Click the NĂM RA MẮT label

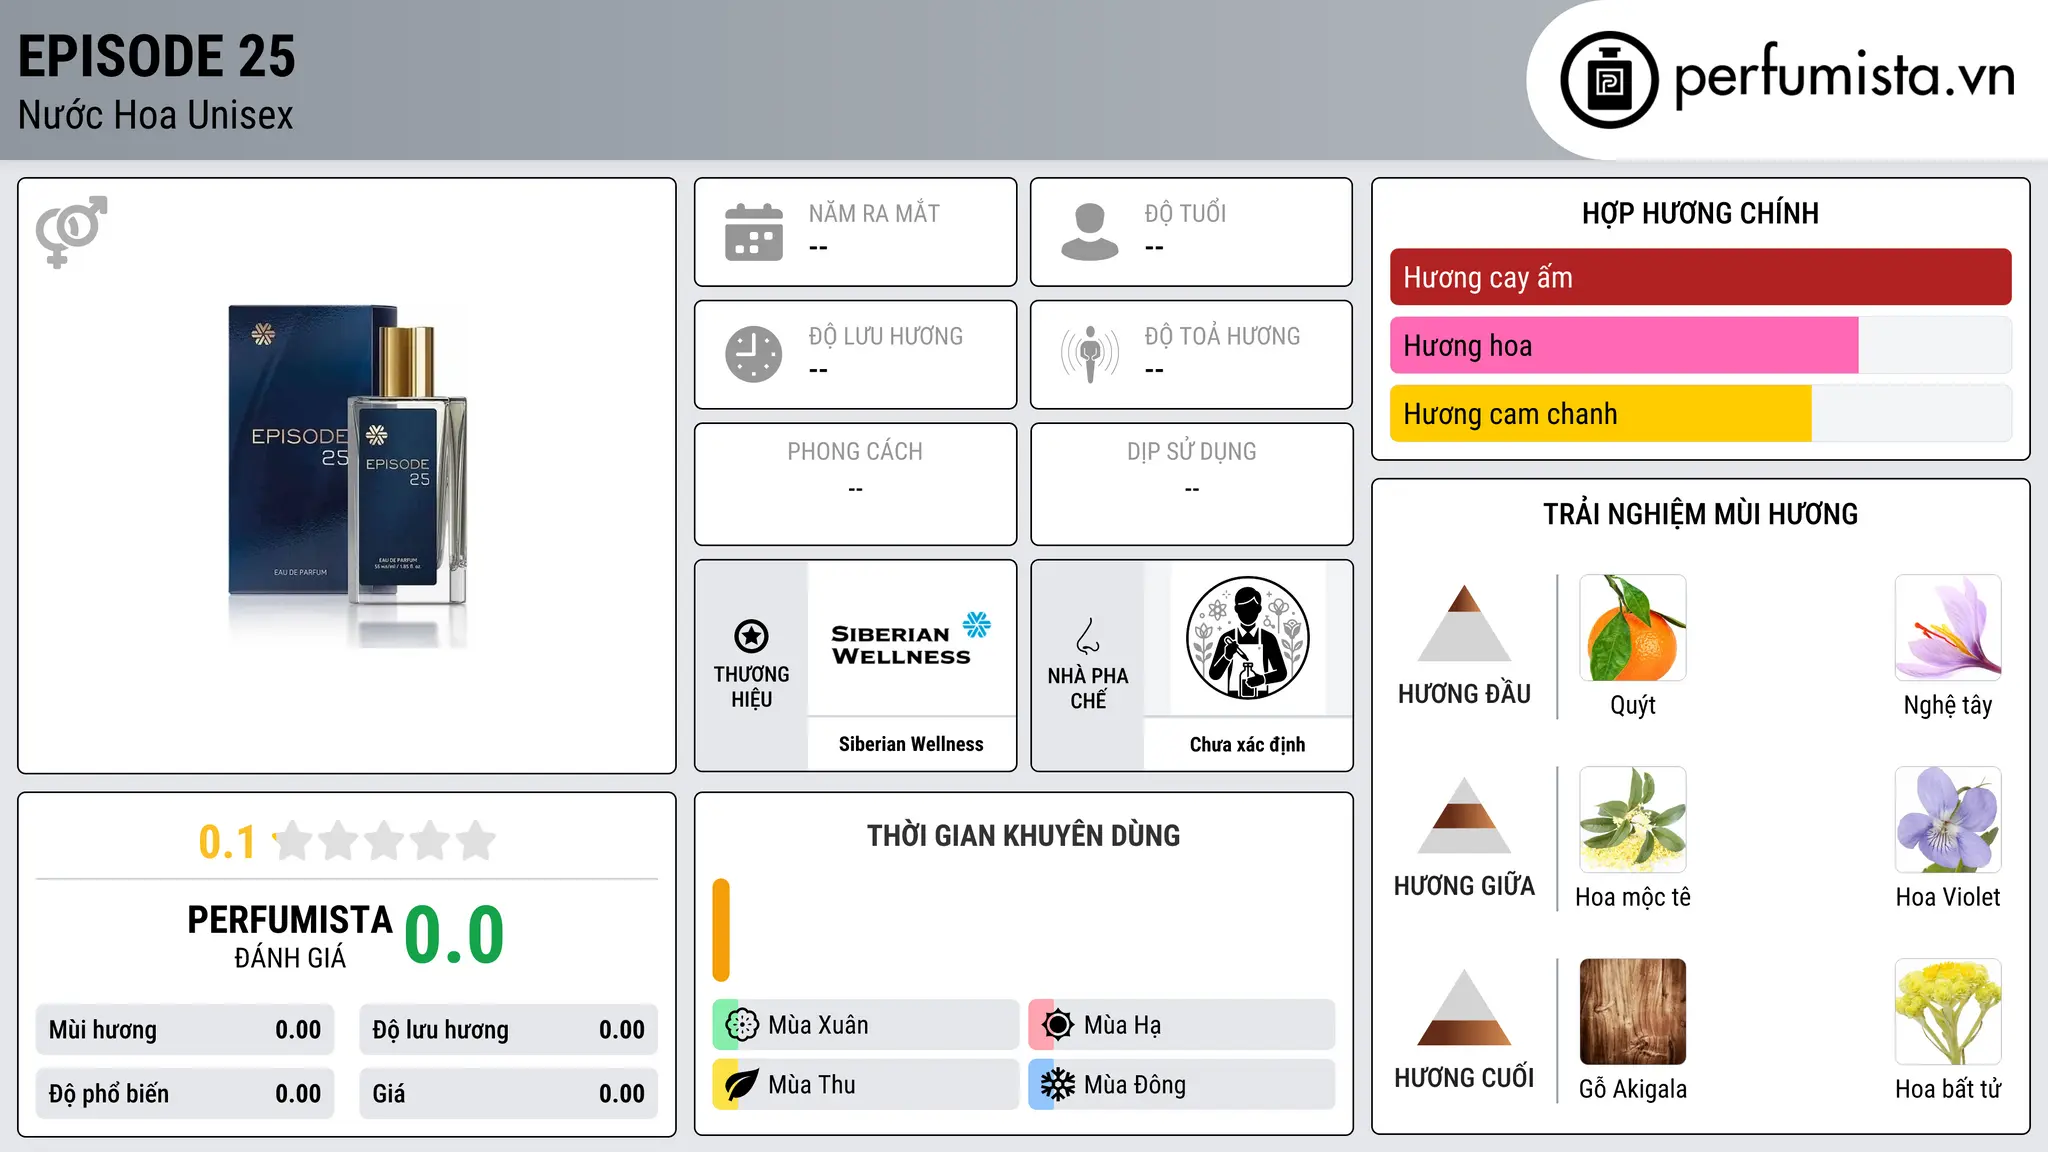pyautogui.click(x=874, y=213)
